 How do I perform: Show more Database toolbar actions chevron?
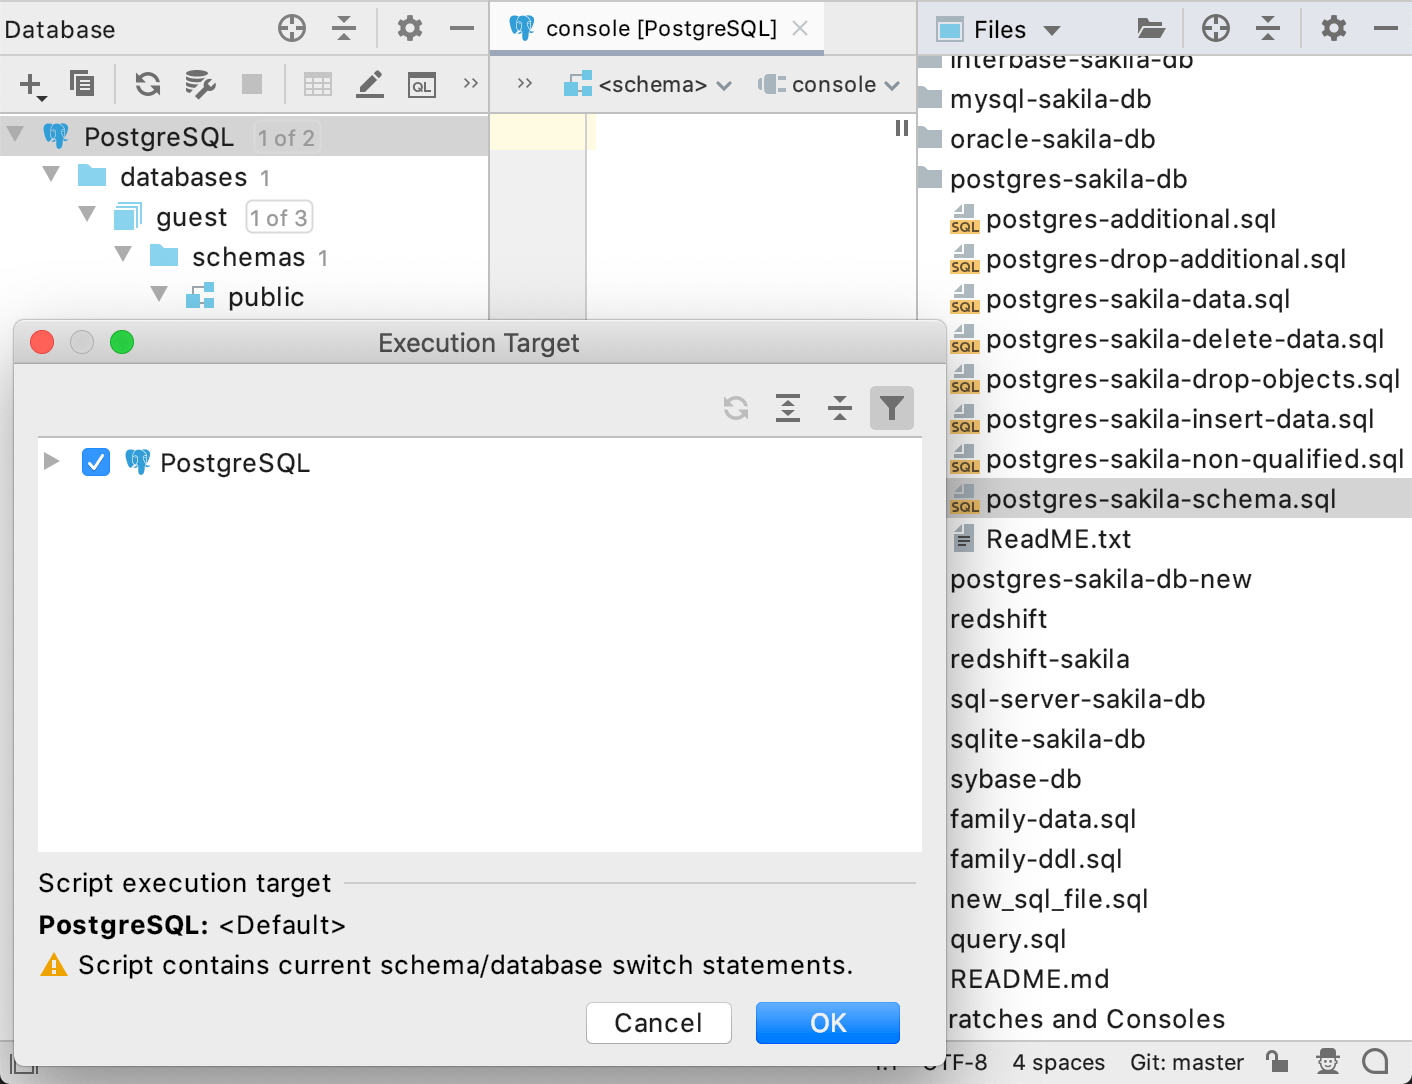(471, 83)
